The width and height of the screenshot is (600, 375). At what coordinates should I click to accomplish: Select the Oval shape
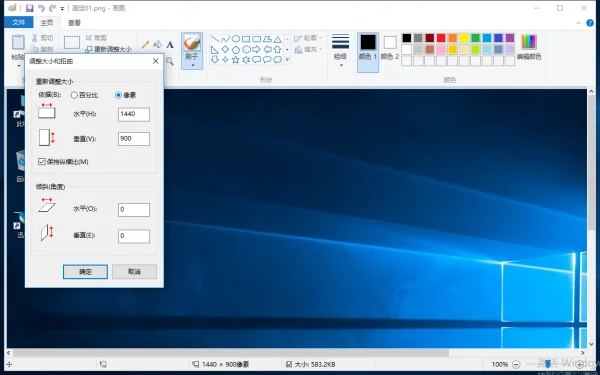pyautogui.click(x=236, y=39)
